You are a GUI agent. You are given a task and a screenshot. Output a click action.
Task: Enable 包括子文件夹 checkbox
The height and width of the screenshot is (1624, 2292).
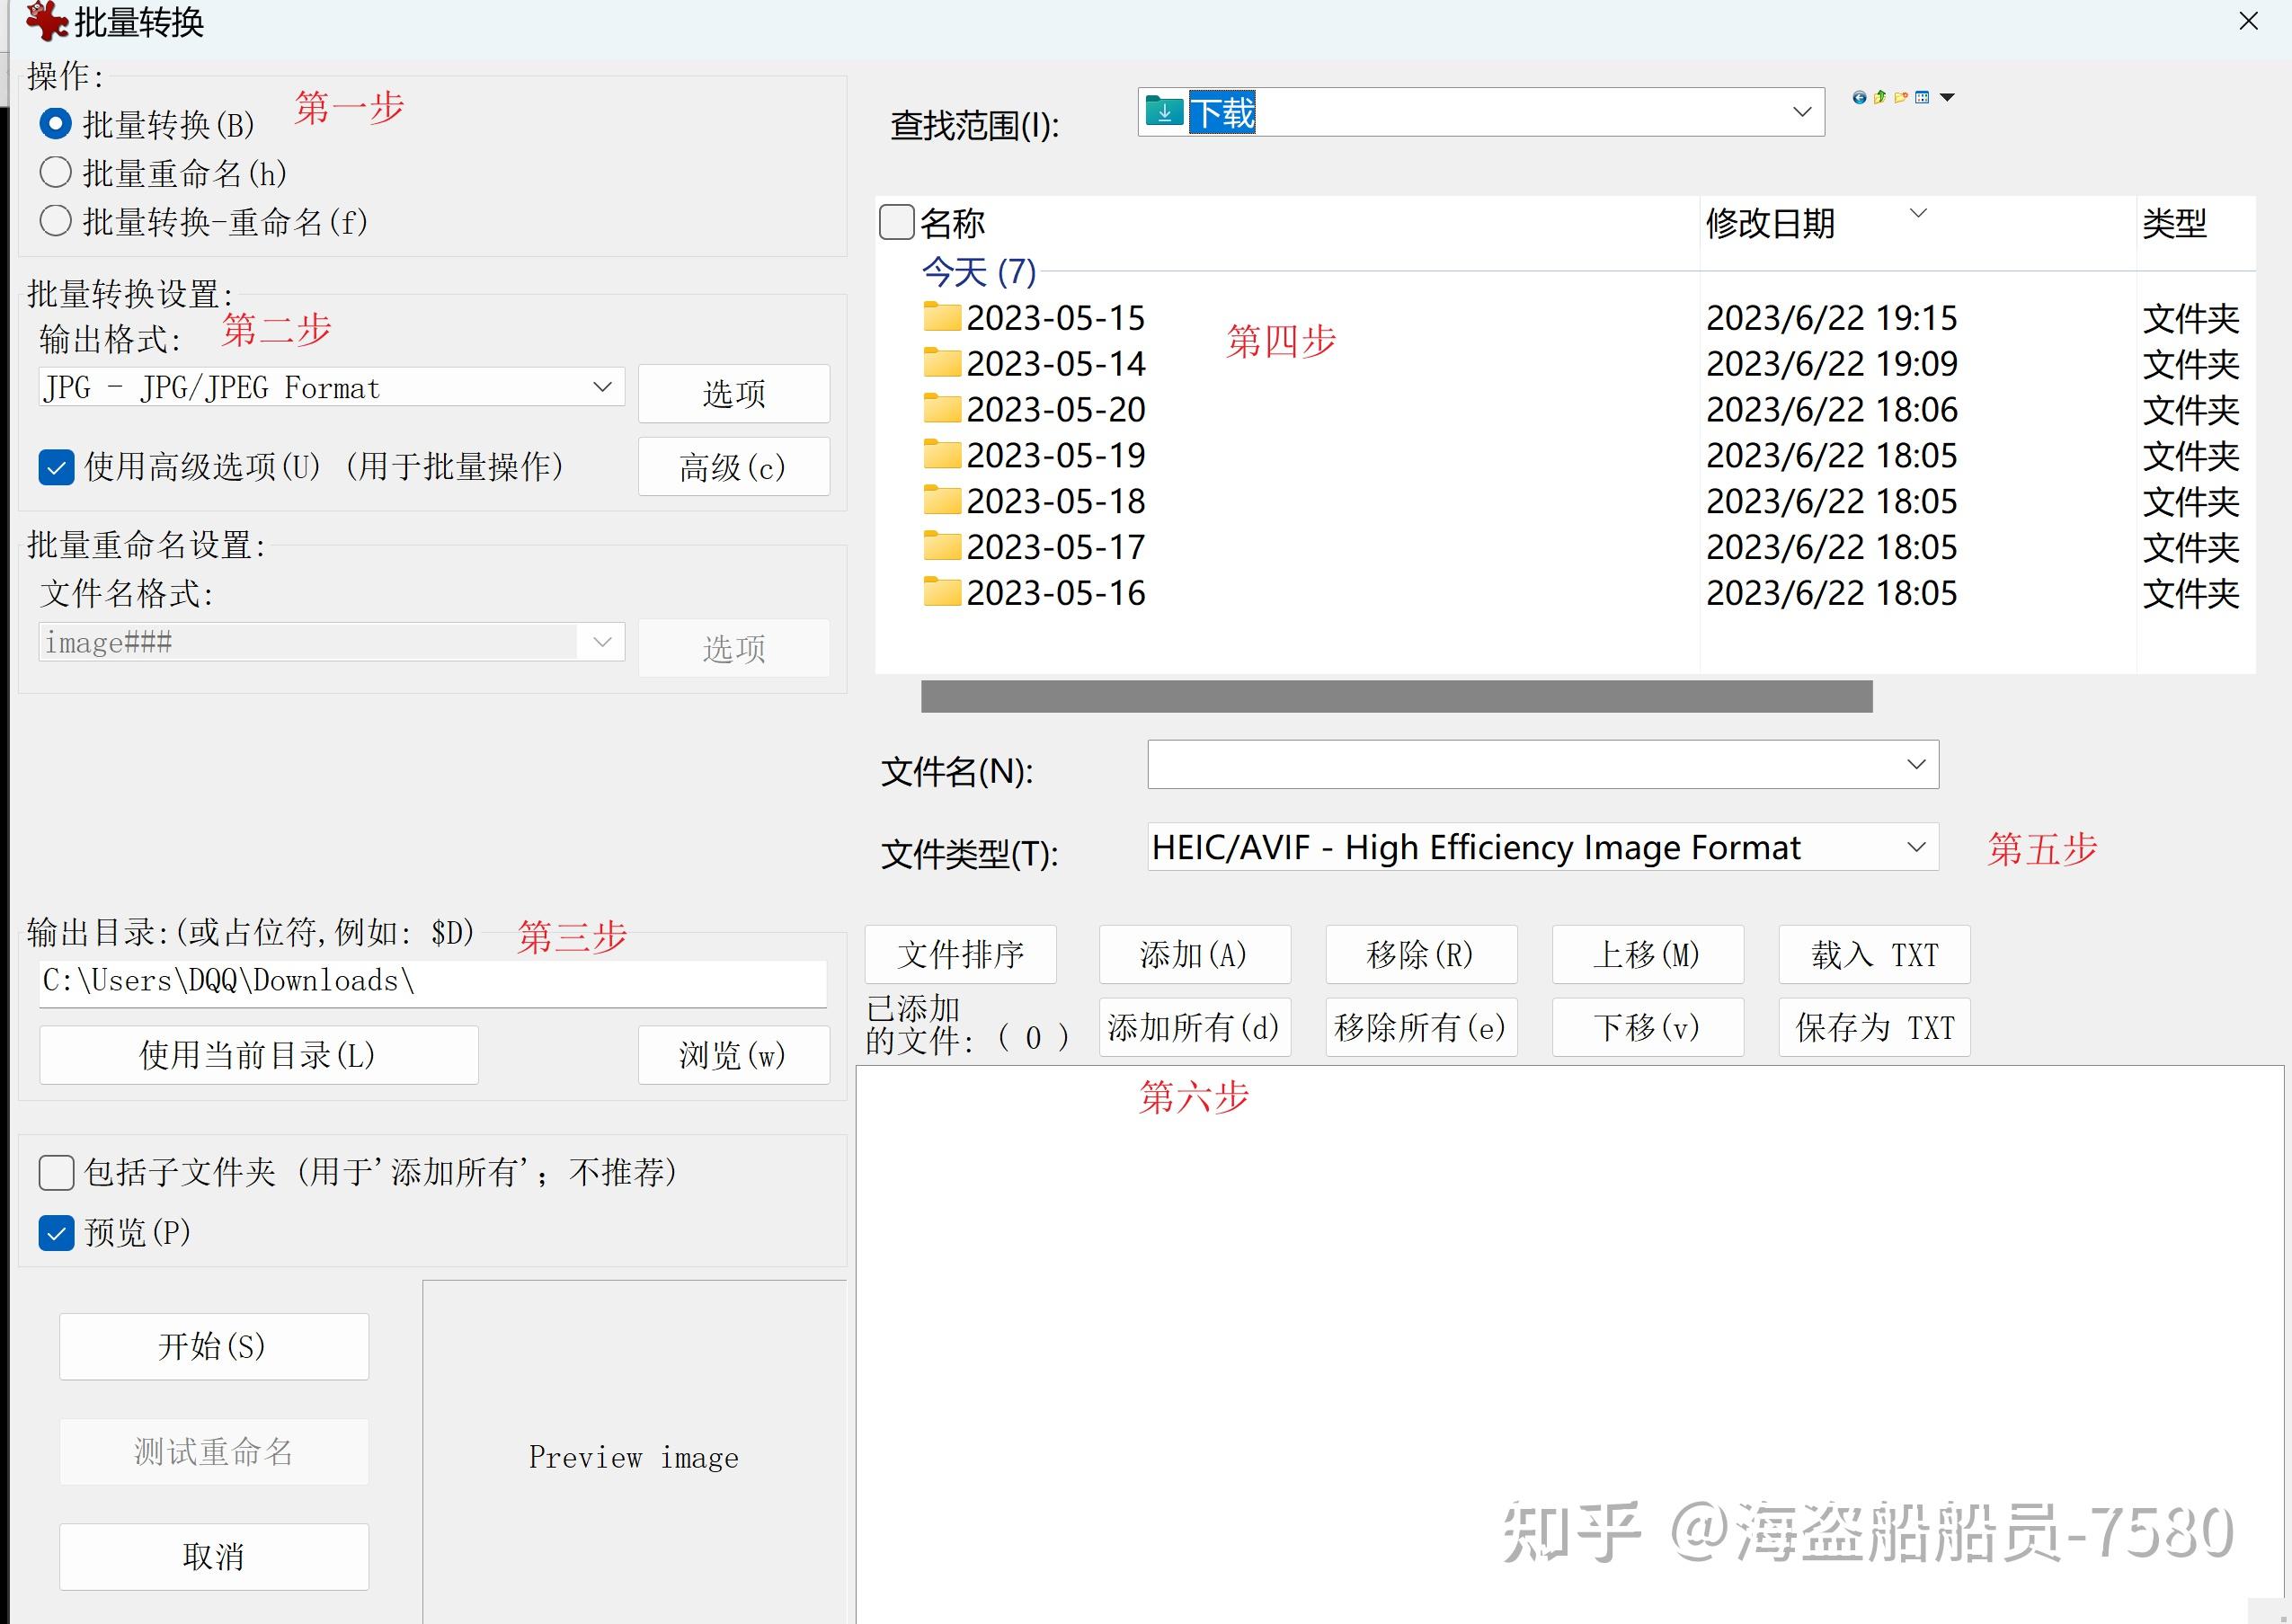pyautogui.click(x=56, y=1172)
